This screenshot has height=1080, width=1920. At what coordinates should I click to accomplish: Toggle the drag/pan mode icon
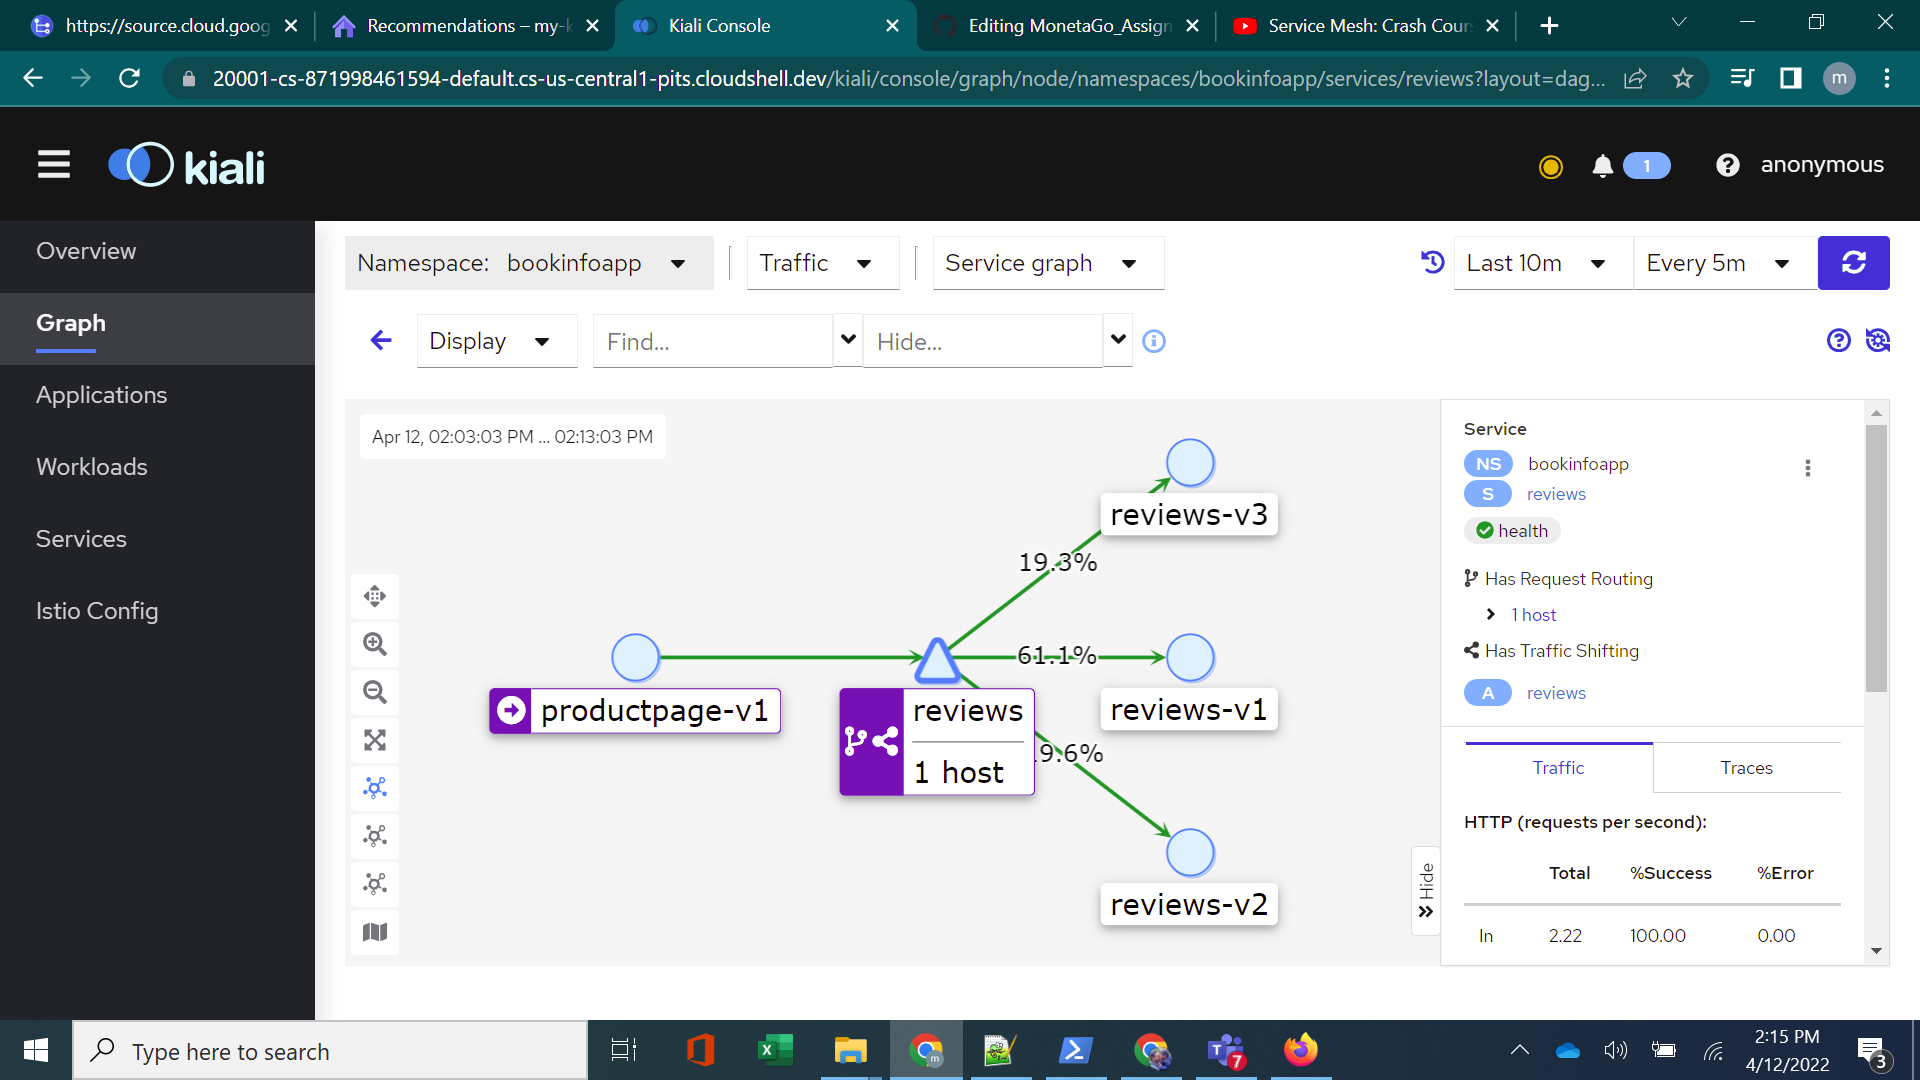point(375,596)
